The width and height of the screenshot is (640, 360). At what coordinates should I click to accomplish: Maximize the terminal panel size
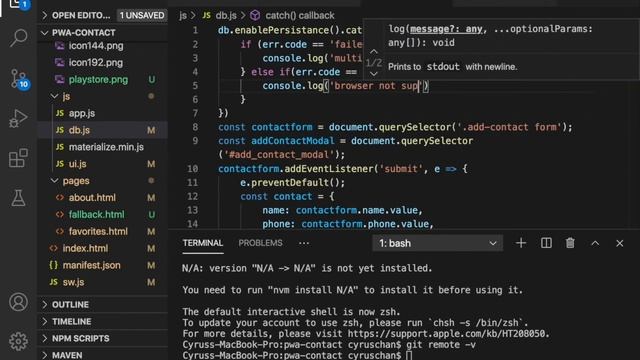pos(595,243)
